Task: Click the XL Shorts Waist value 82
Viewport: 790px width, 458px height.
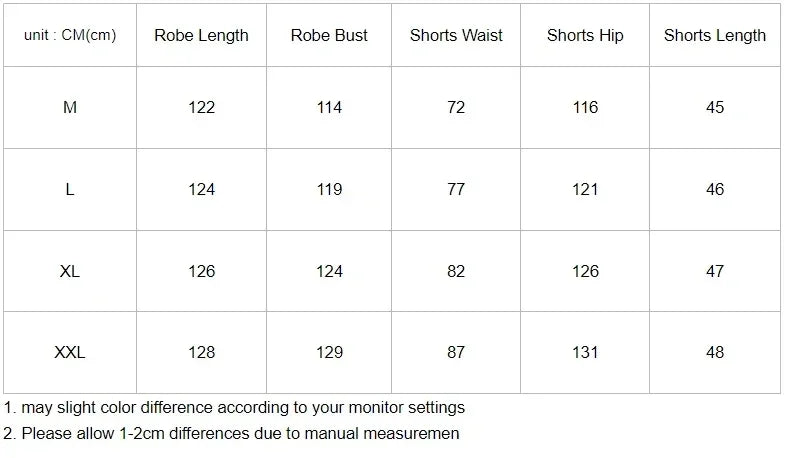Action: tap(456, 271)
